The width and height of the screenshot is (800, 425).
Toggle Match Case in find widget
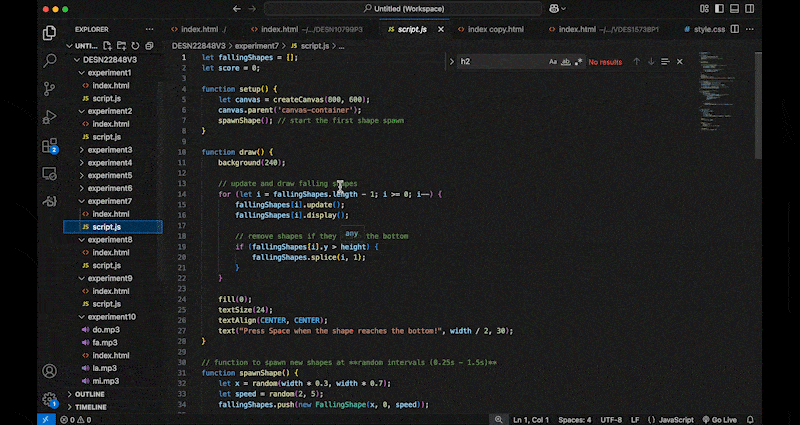(x=553, y=62)
